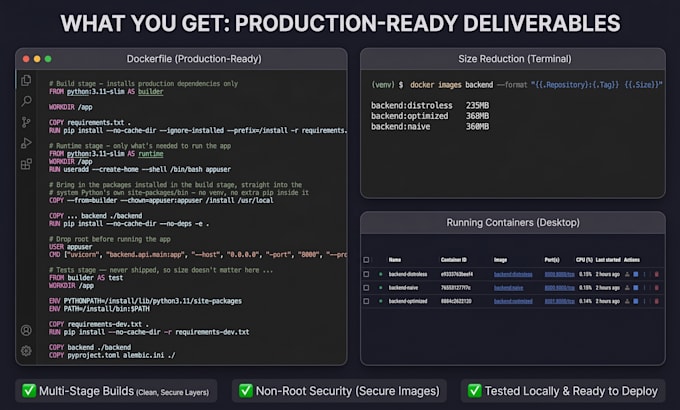The height and width of the screenshot is (410, 680).
Task: Click the 'FROM python:3.11-slim AS builder' line
Action: pos(106,92)
